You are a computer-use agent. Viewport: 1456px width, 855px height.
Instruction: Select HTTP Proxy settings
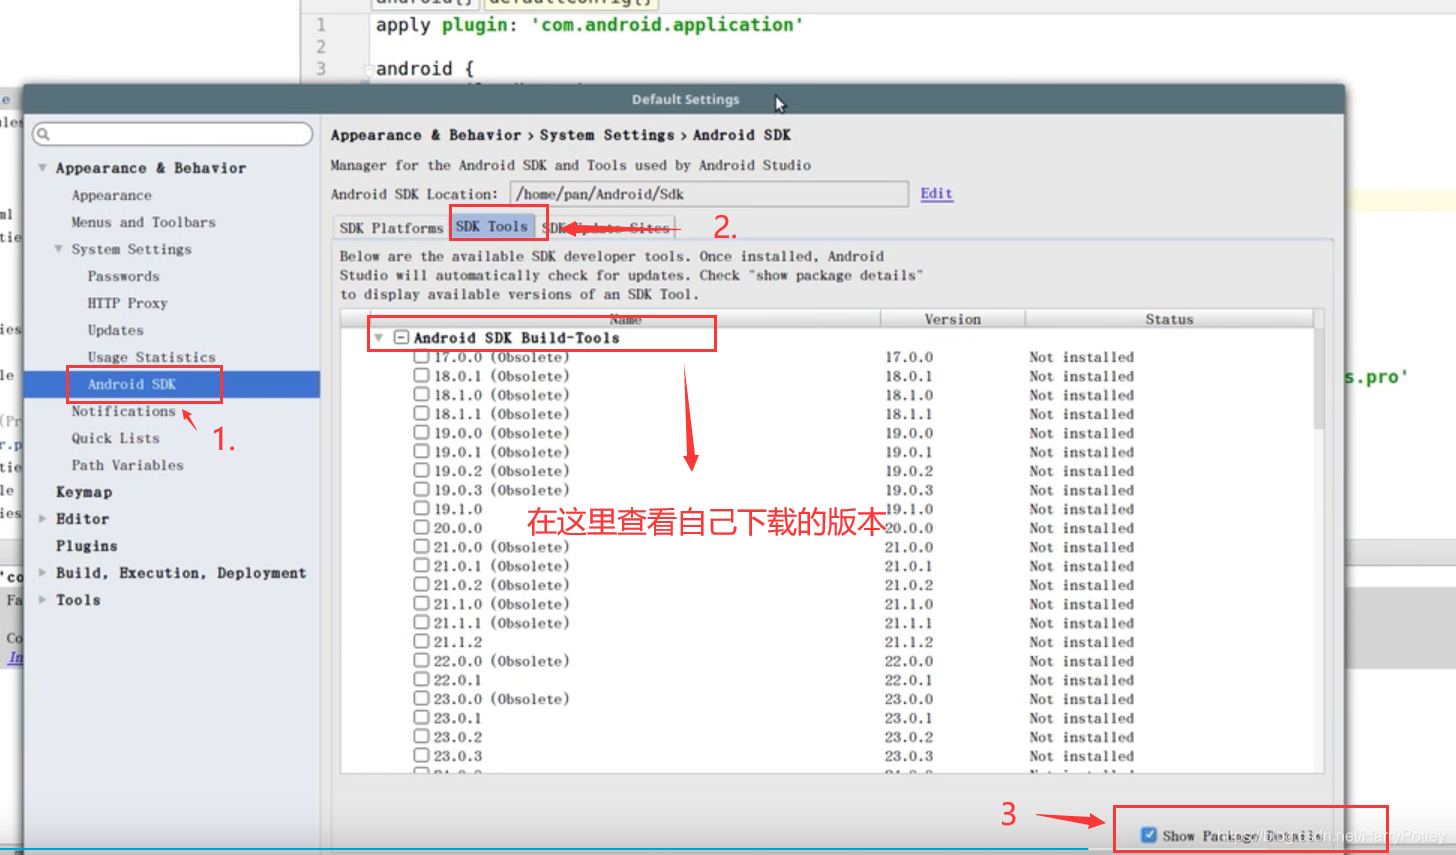(127, 303)
